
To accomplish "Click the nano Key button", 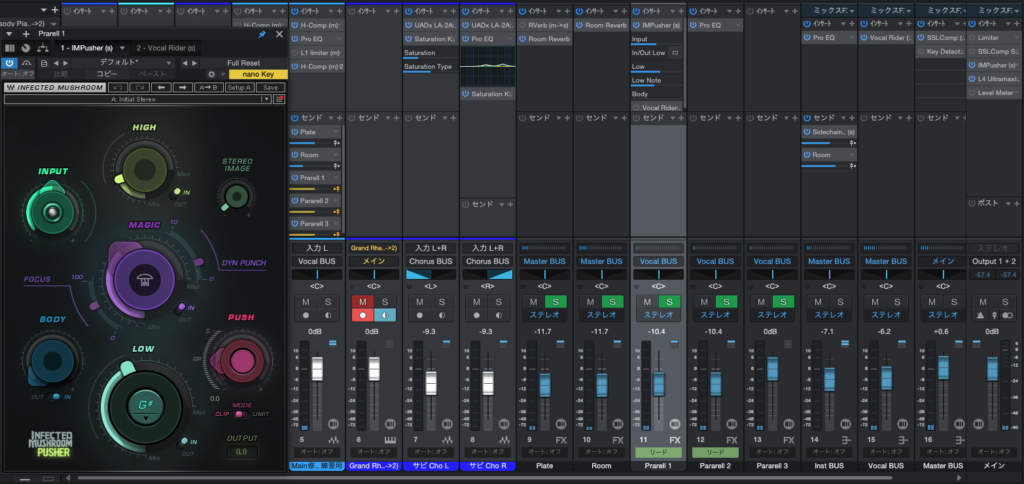I will pyautogui.click(x=258, y=74).
